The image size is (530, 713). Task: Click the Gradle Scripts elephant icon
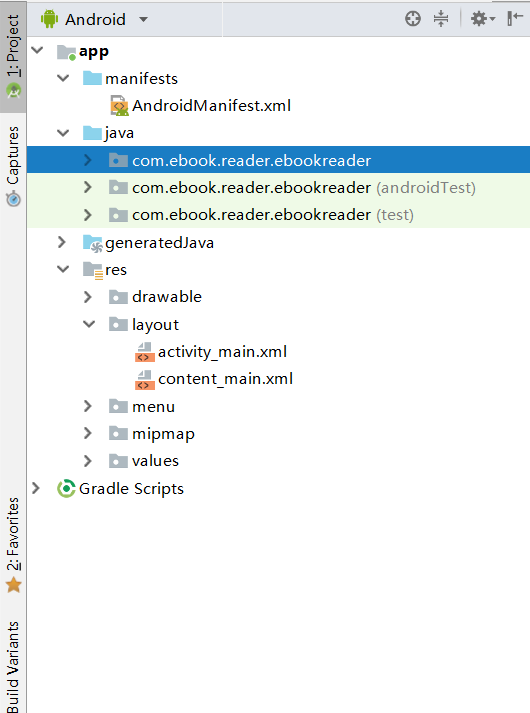click(66, 489)
